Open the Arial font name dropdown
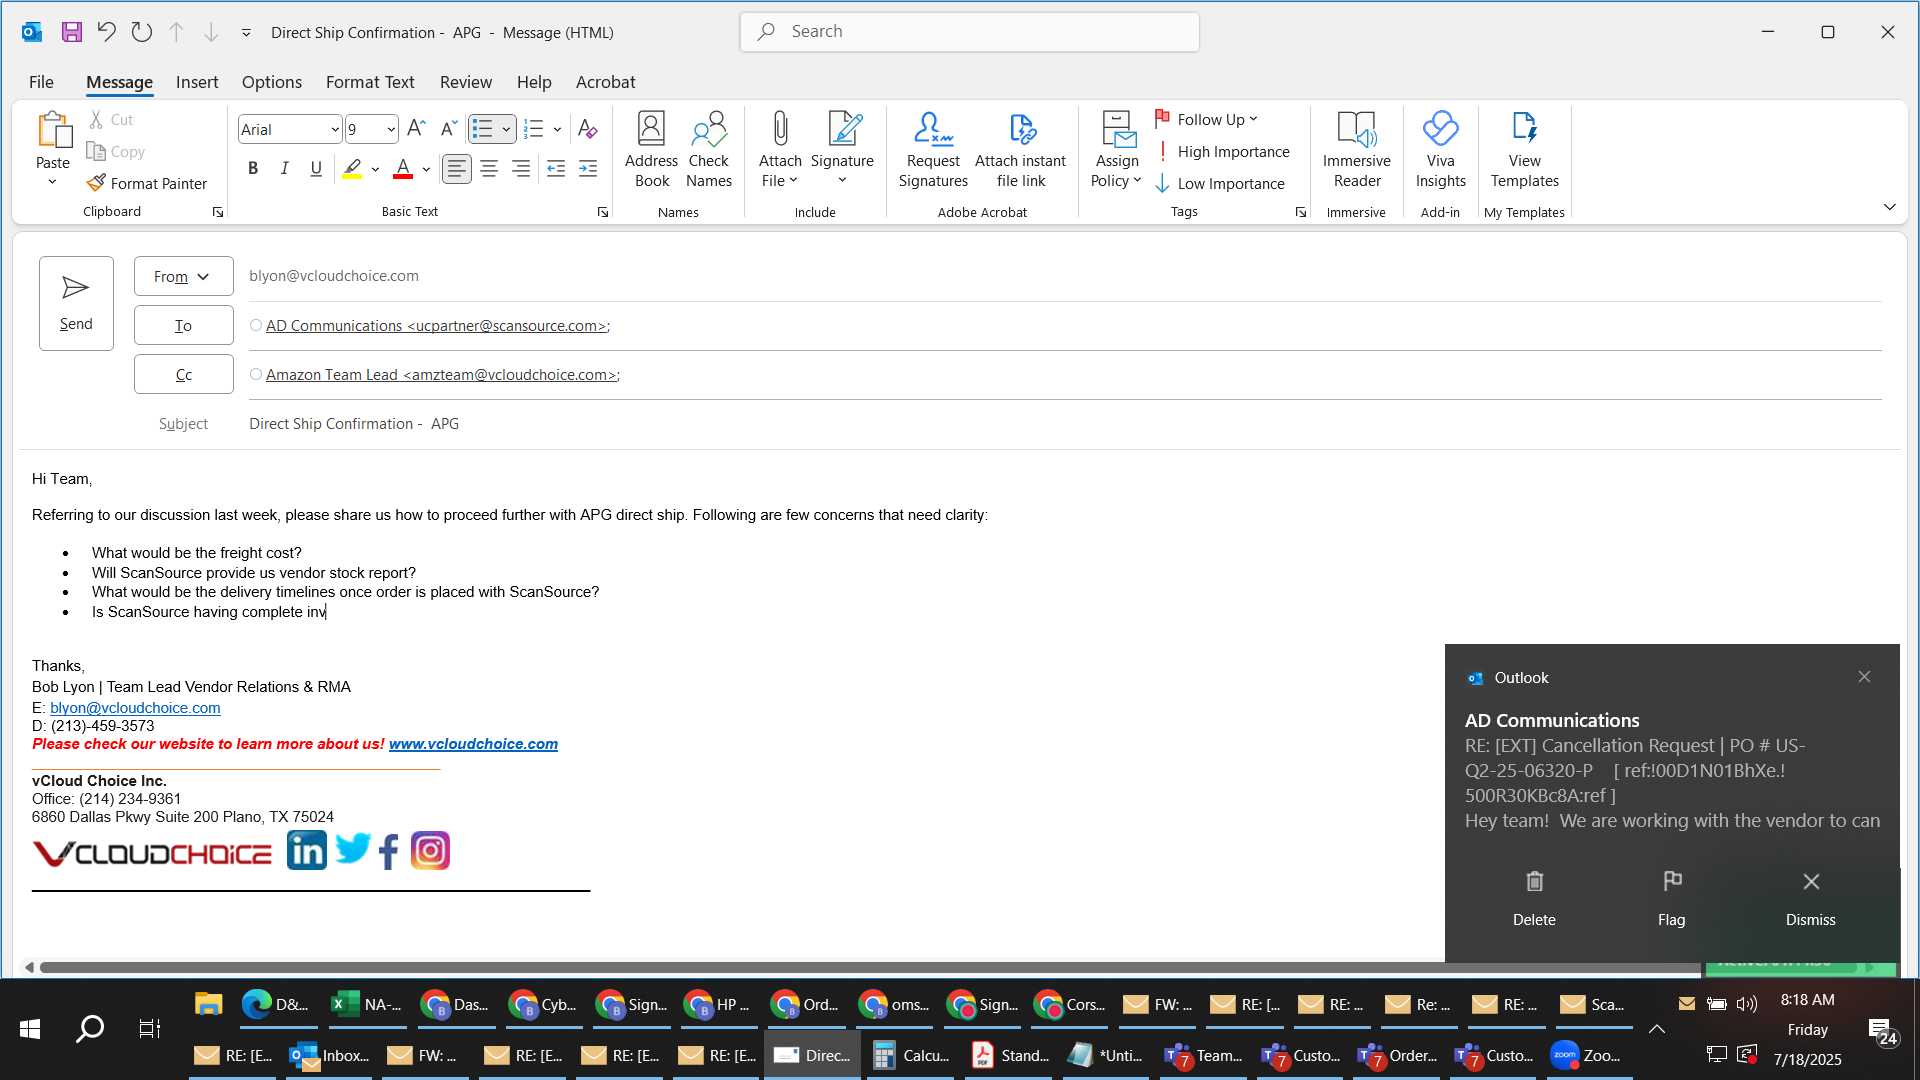This screenshot has height=1080, width=1920. (334, 130)
